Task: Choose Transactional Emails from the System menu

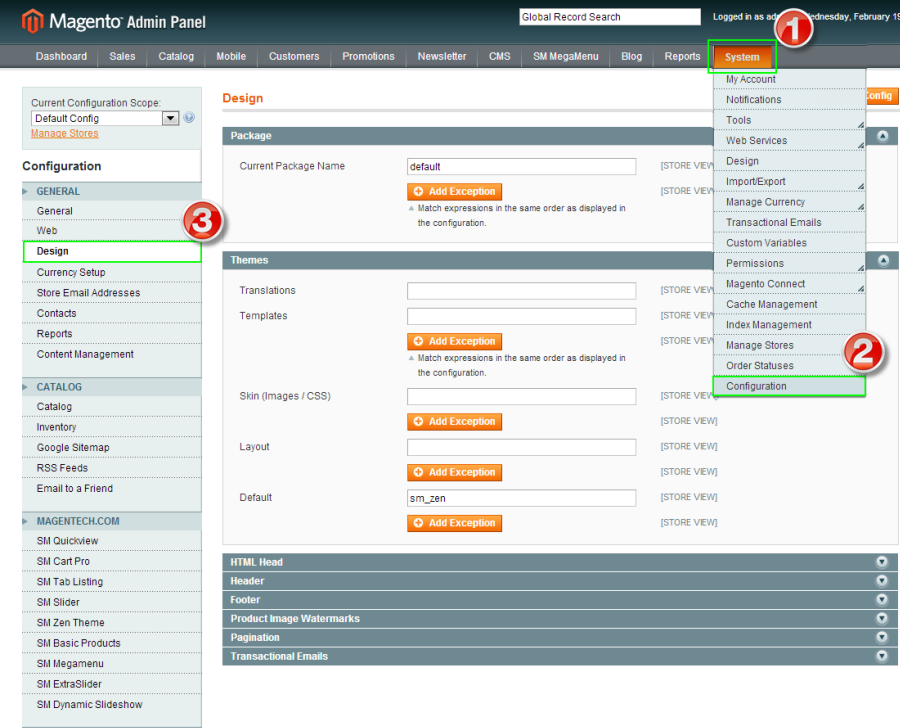Action: 789,223
